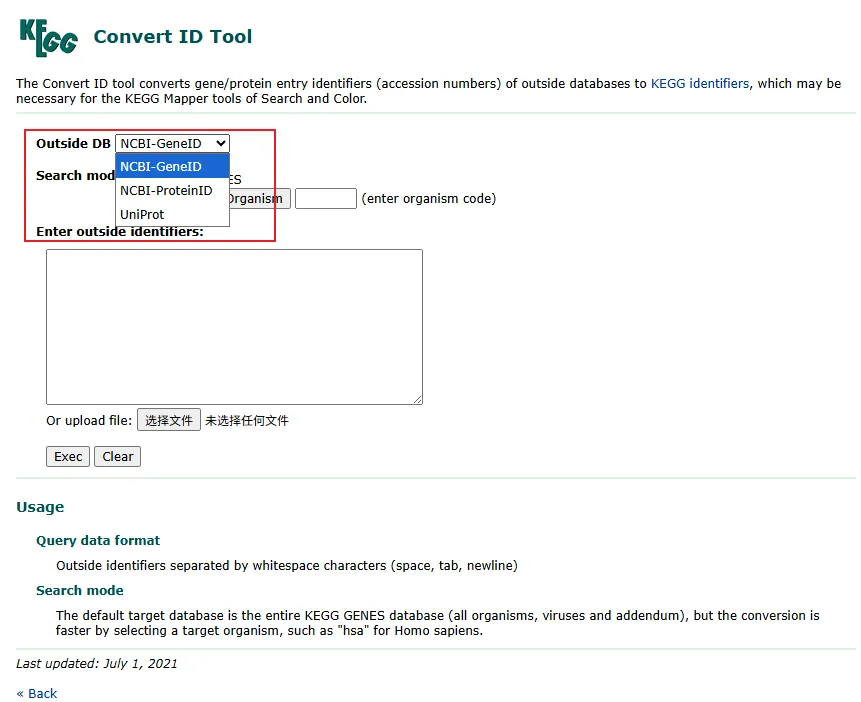Click the Outside DB label

73,144
